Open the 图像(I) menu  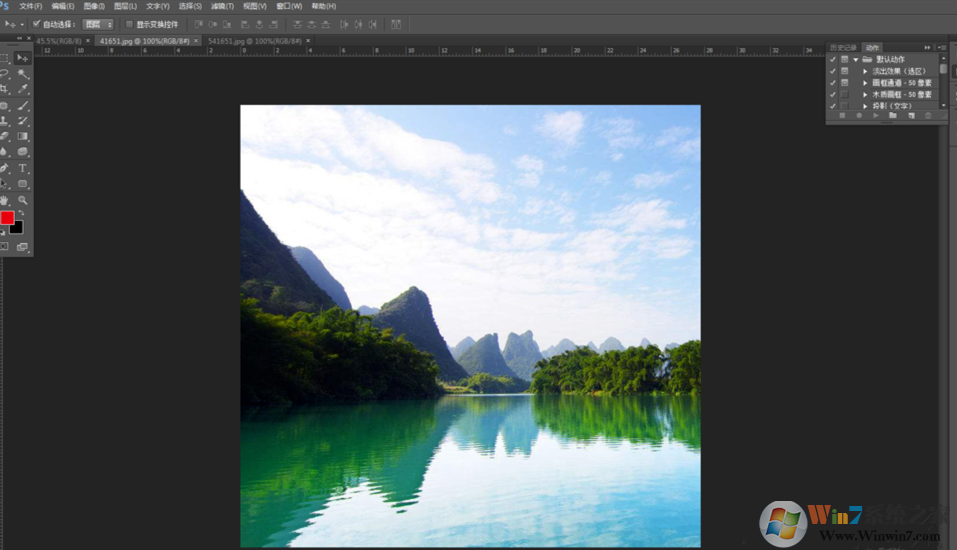[94, 6]
